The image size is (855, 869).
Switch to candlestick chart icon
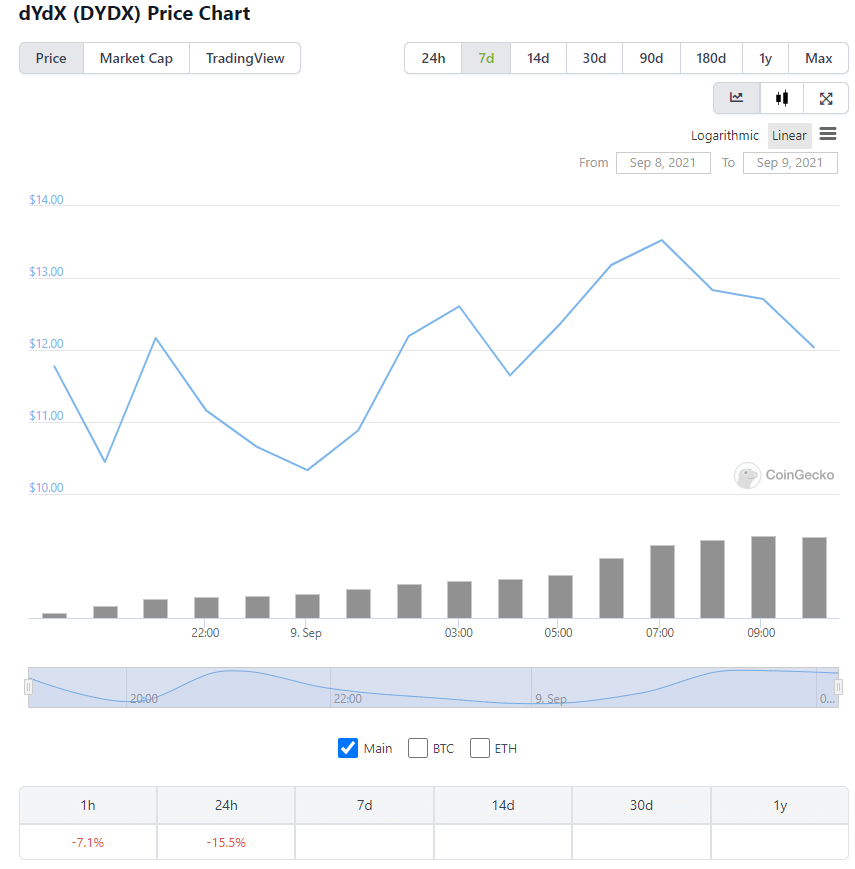tap(781, 98)
